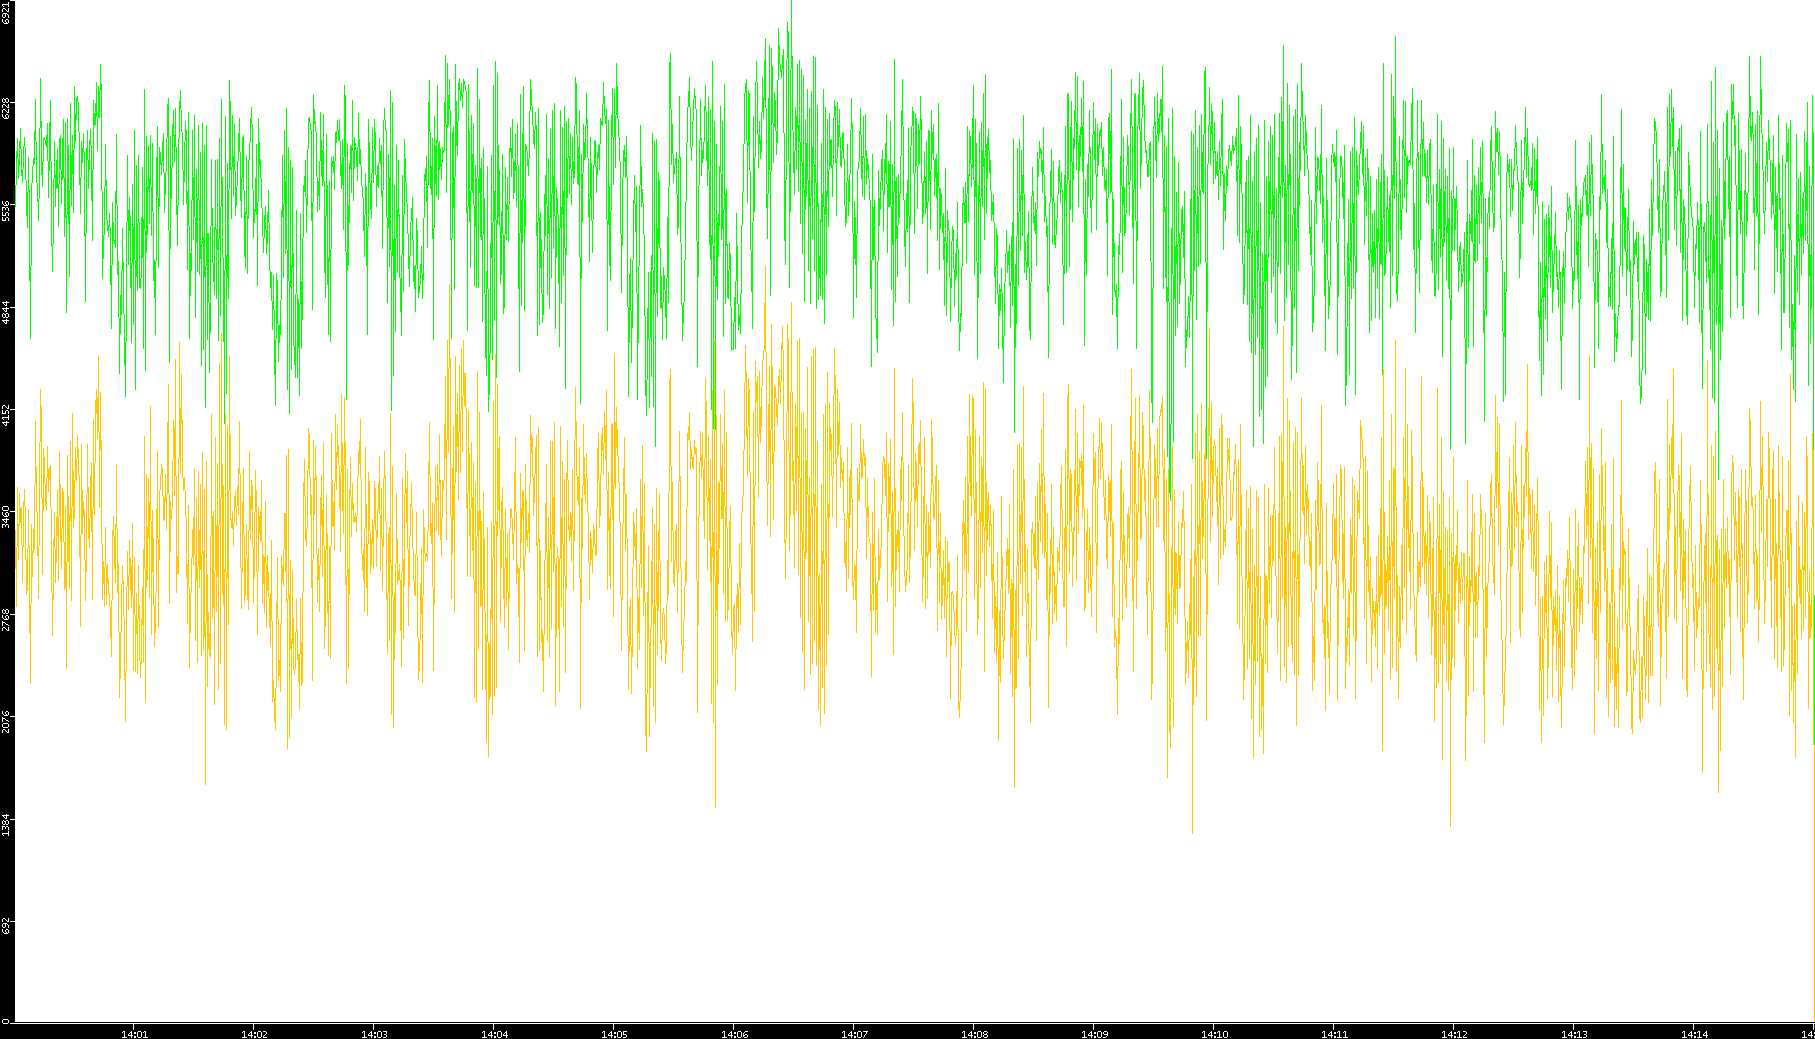The width and height of the screenshot is (1815, 1039).
Task: Click the 6921 y-axis label
Action: click(x=6, y=11)
